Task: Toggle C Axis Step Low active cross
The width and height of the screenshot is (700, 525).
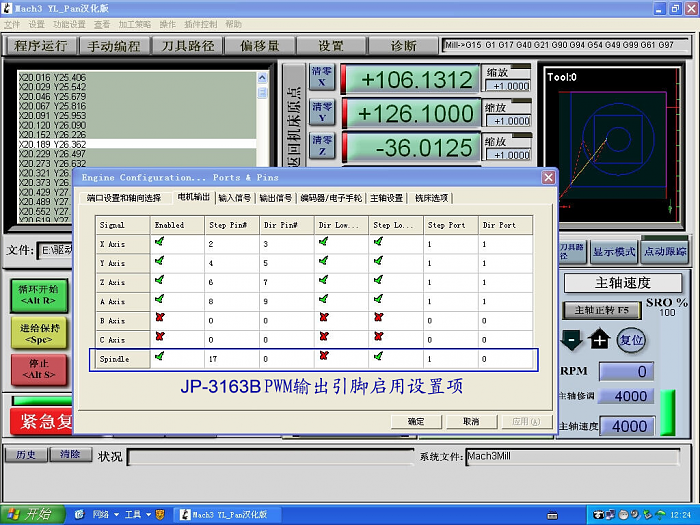Action: pos(379,337)
